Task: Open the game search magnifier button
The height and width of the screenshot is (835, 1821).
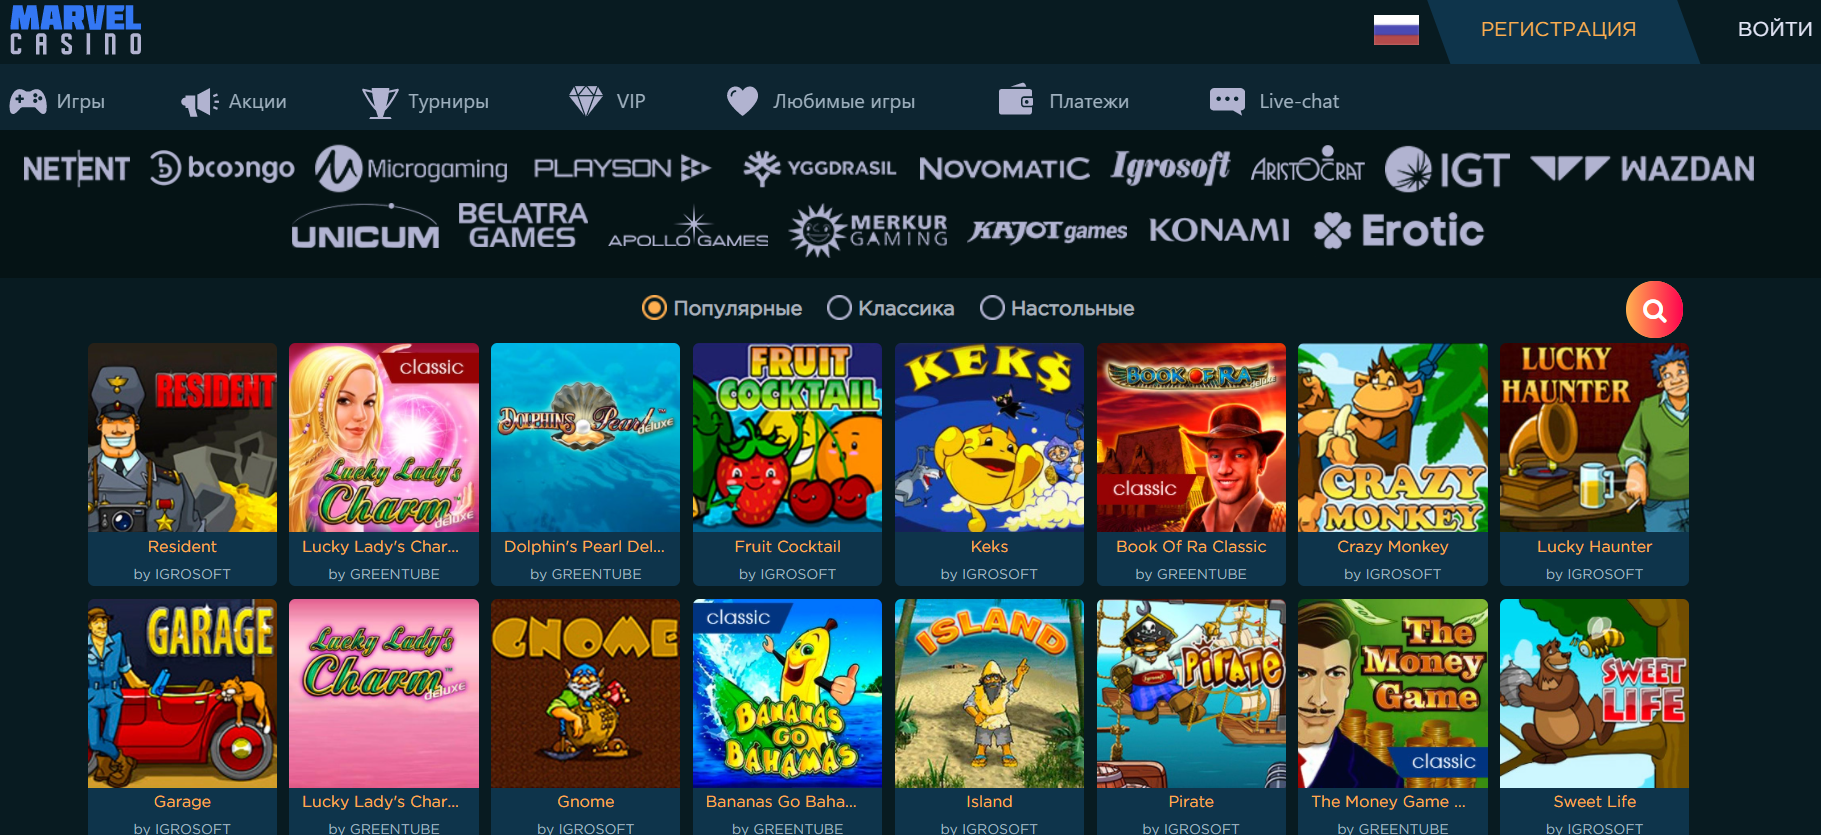Action: [1654, 310]
